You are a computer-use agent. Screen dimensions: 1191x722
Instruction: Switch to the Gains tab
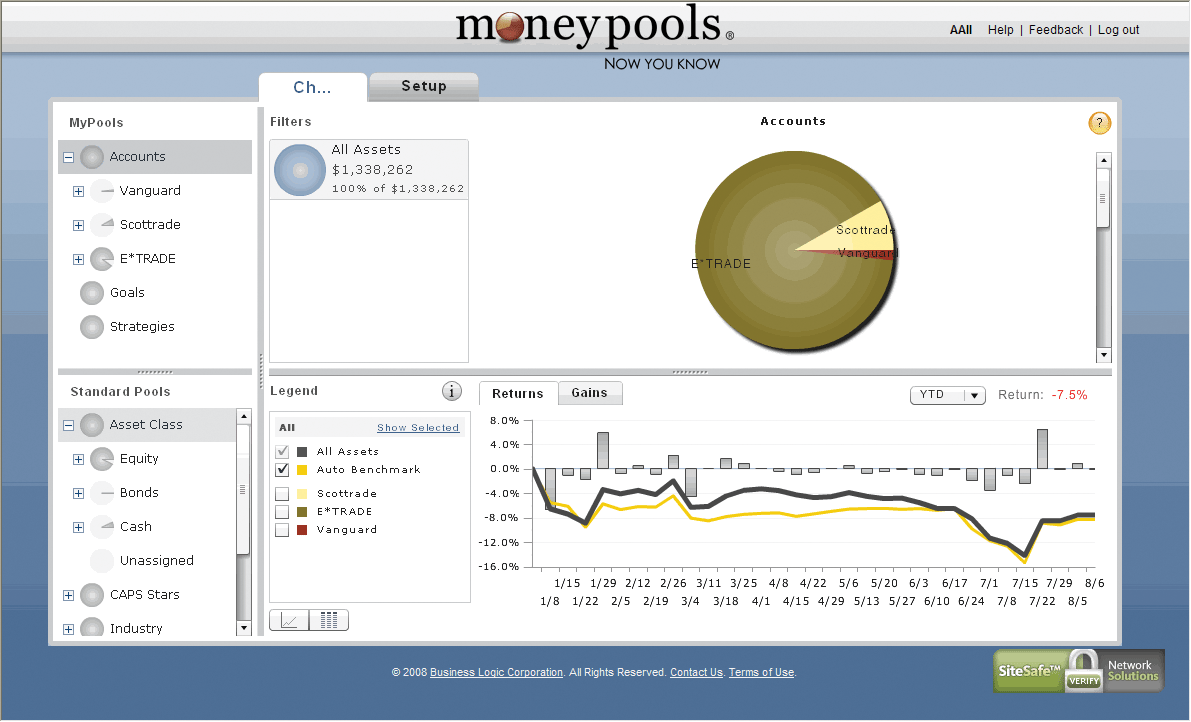(x=589, y=393)
